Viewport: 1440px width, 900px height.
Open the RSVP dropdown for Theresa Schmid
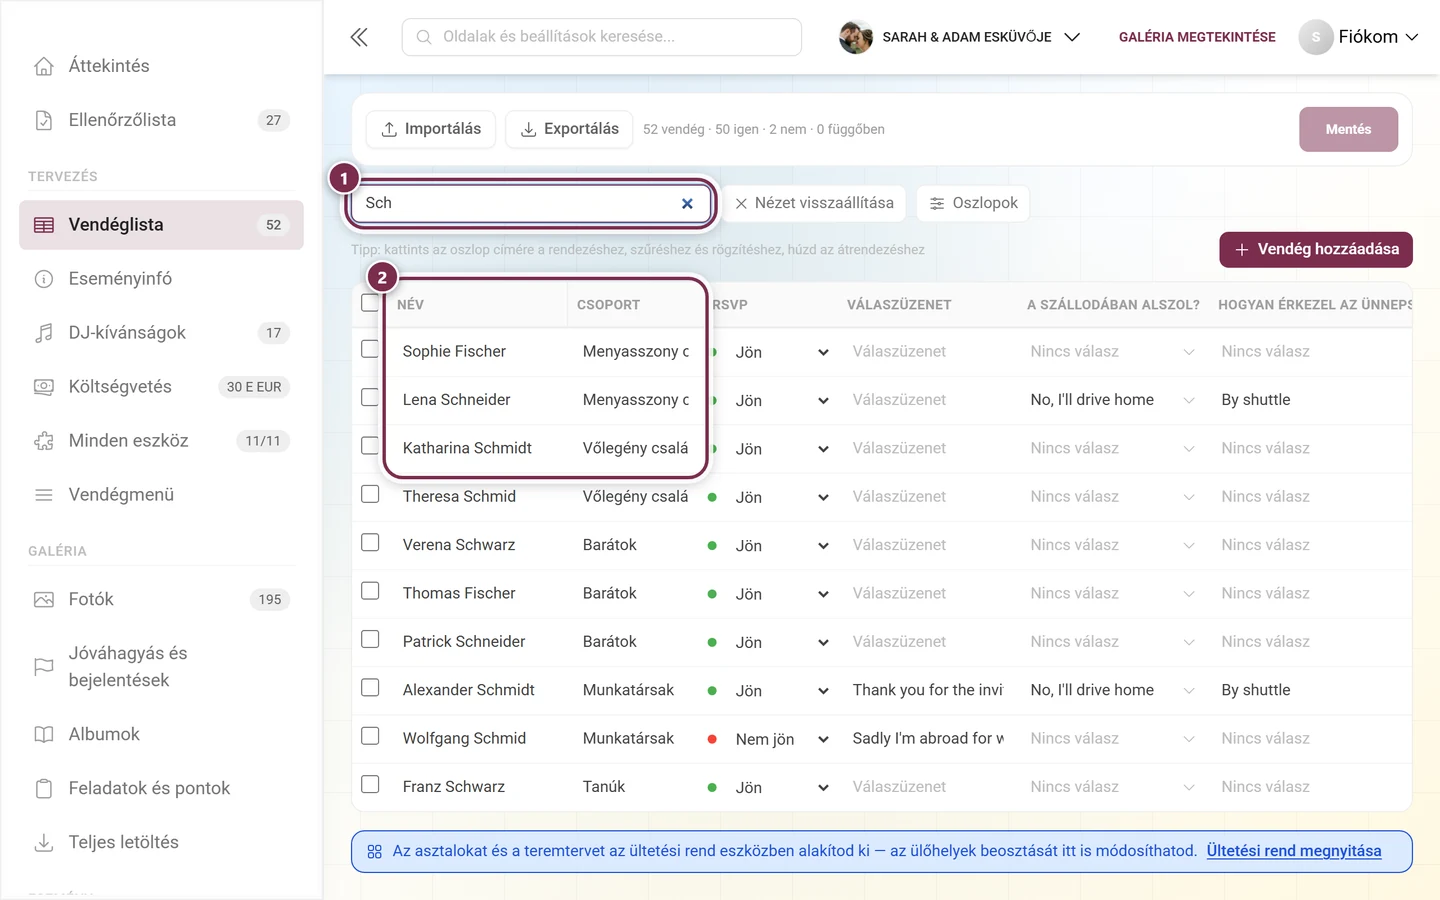click(x=782, y=498)
